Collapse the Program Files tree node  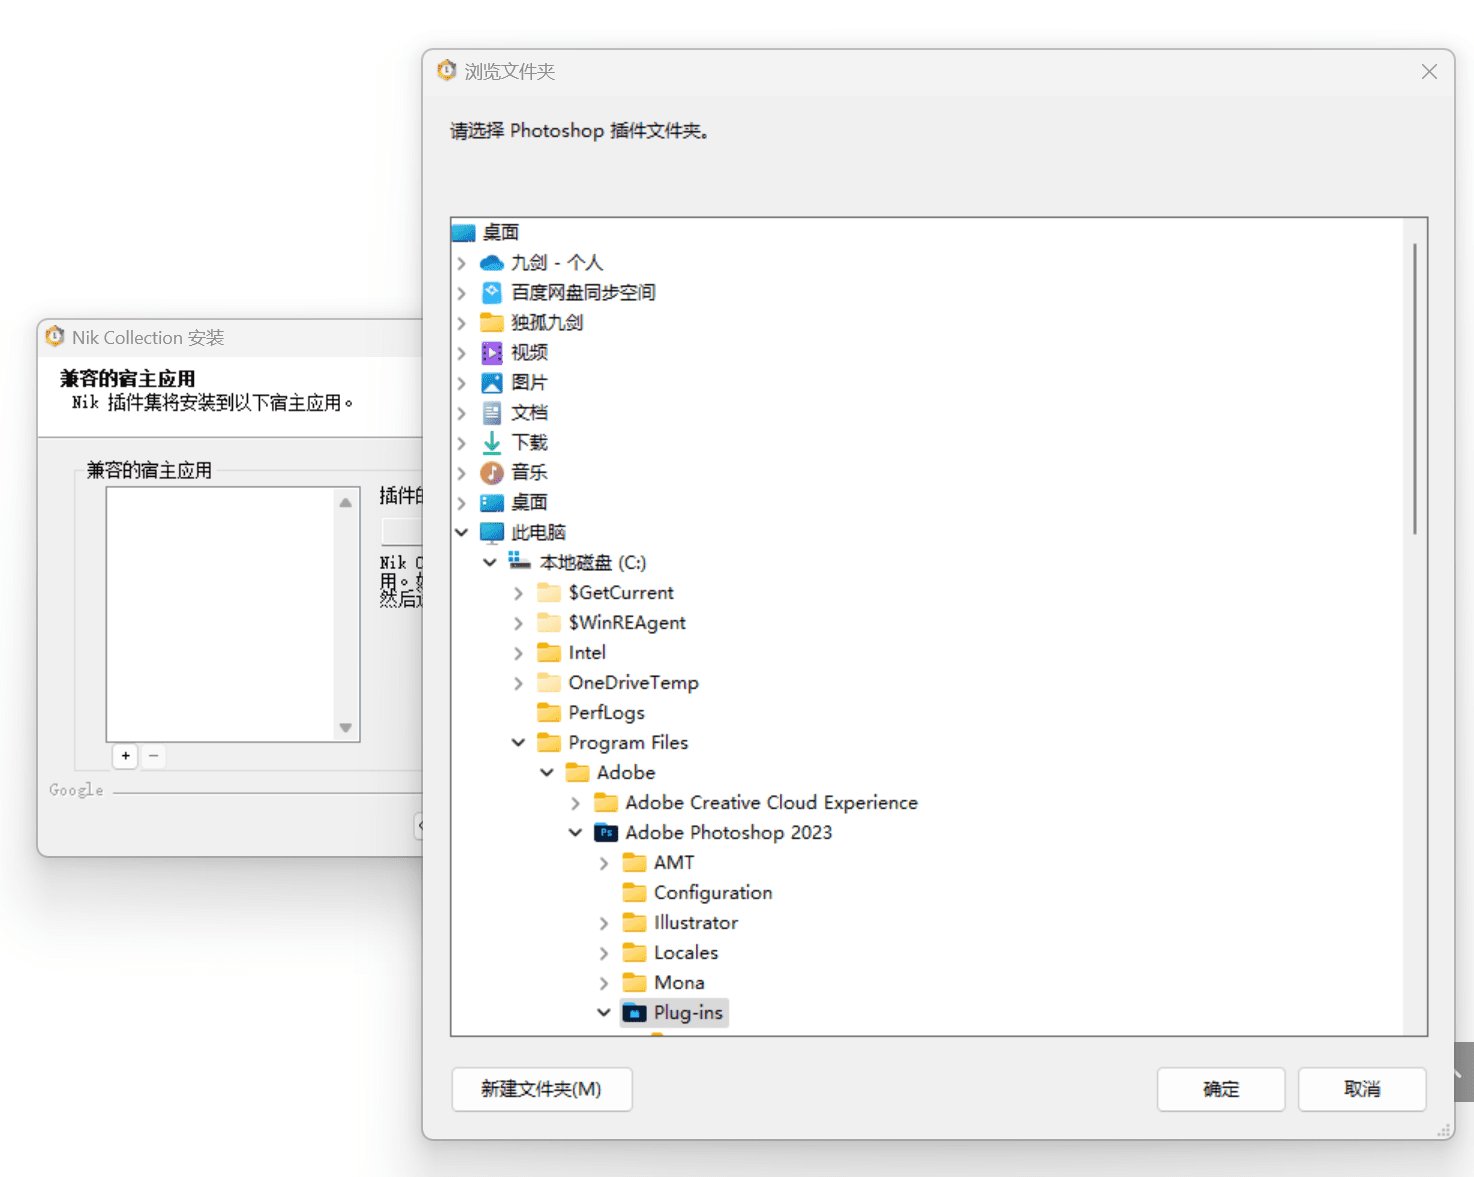(x=518, y=742)
